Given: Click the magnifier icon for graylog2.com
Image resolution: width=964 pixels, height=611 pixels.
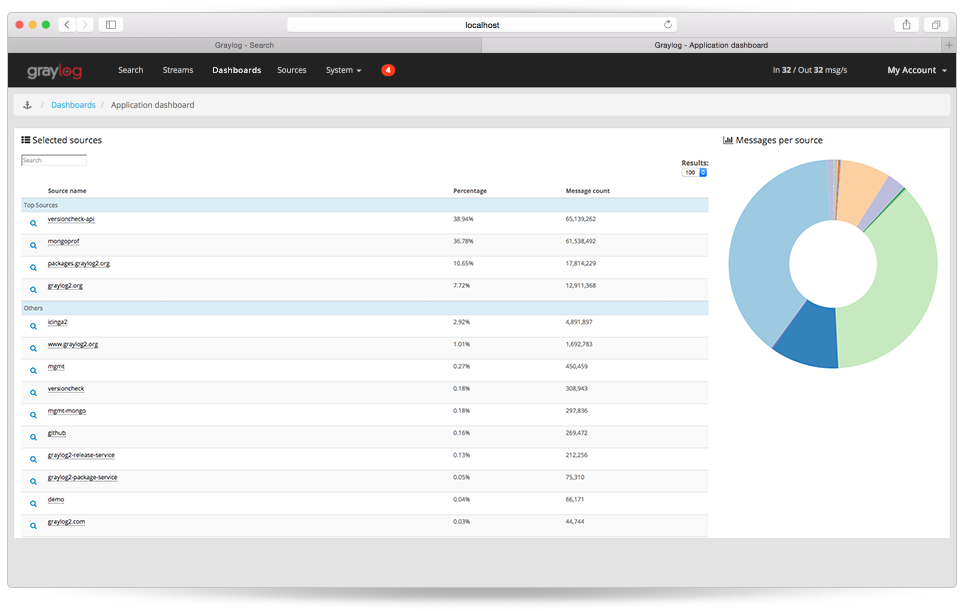Looking at the screenshot, I should [33, 526].
